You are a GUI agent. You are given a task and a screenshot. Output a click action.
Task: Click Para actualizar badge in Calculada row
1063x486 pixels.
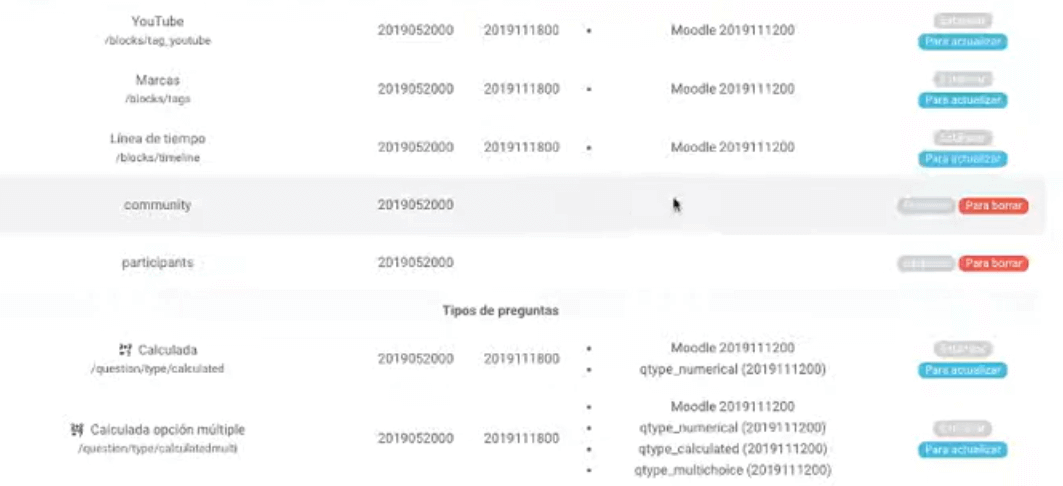(x=963, y=371)
